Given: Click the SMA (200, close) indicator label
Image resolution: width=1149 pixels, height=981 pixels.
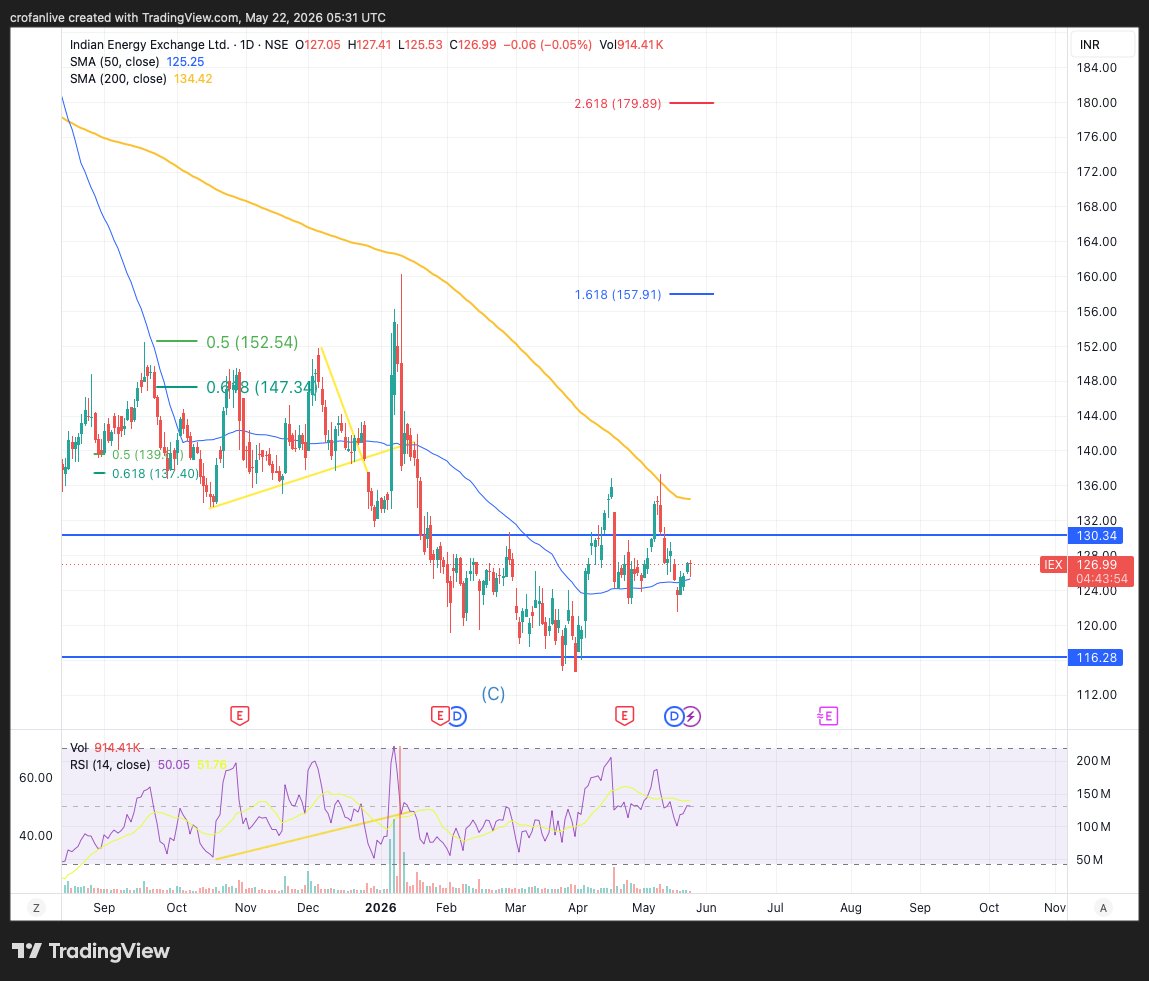Looking at the screenshot, I should [x=118, y=78].
